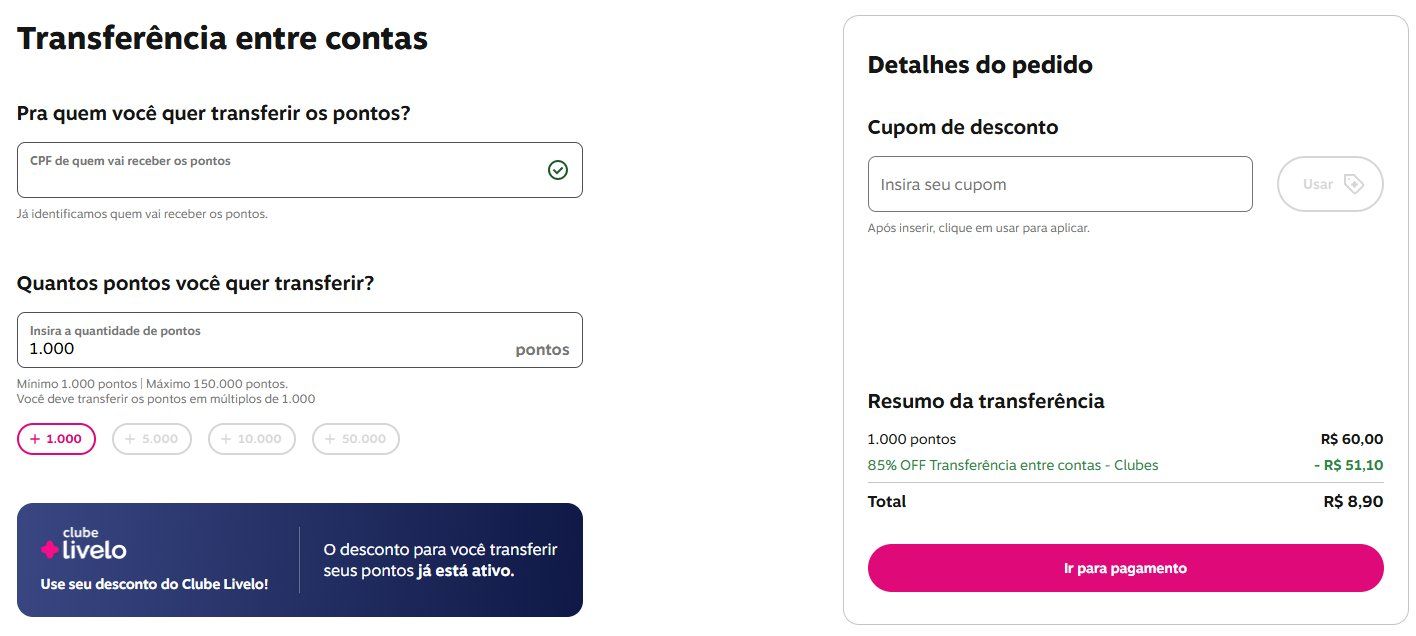Click the plus sign on the 10.000 chip

pyautogui.click(x=226, y=439)
